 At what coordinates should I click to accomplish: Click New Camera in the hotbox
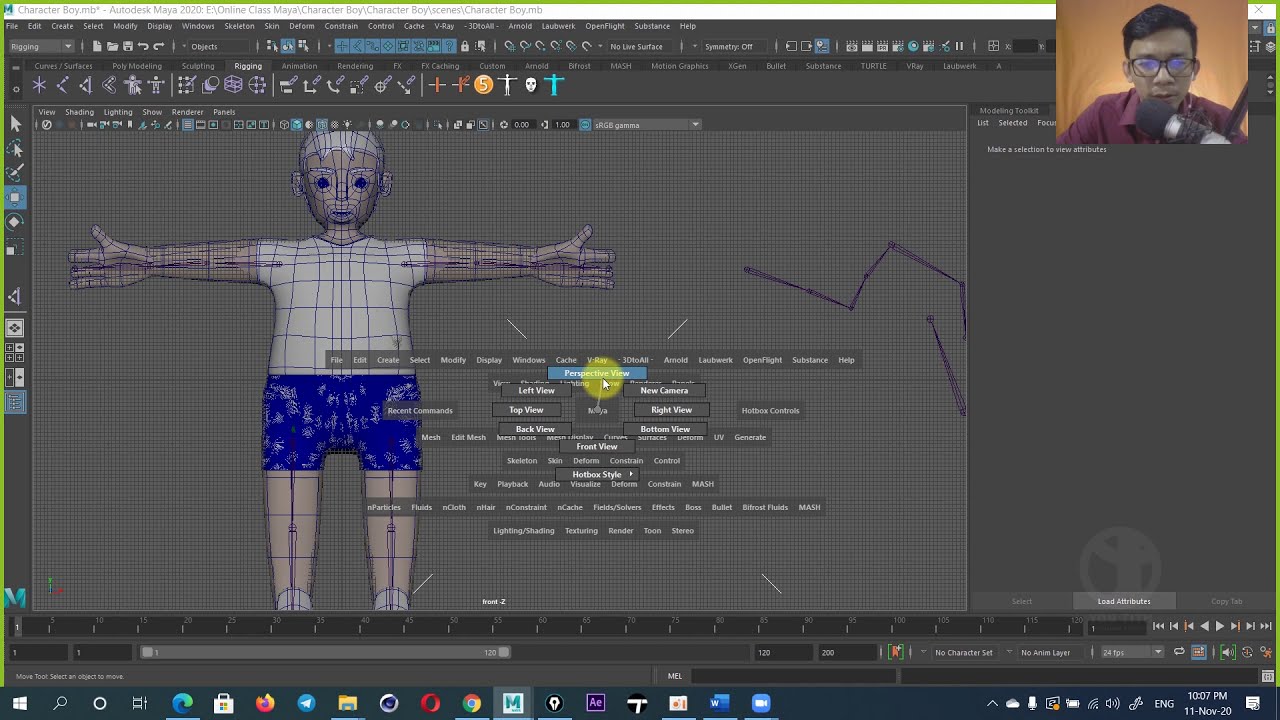point(664,390)
